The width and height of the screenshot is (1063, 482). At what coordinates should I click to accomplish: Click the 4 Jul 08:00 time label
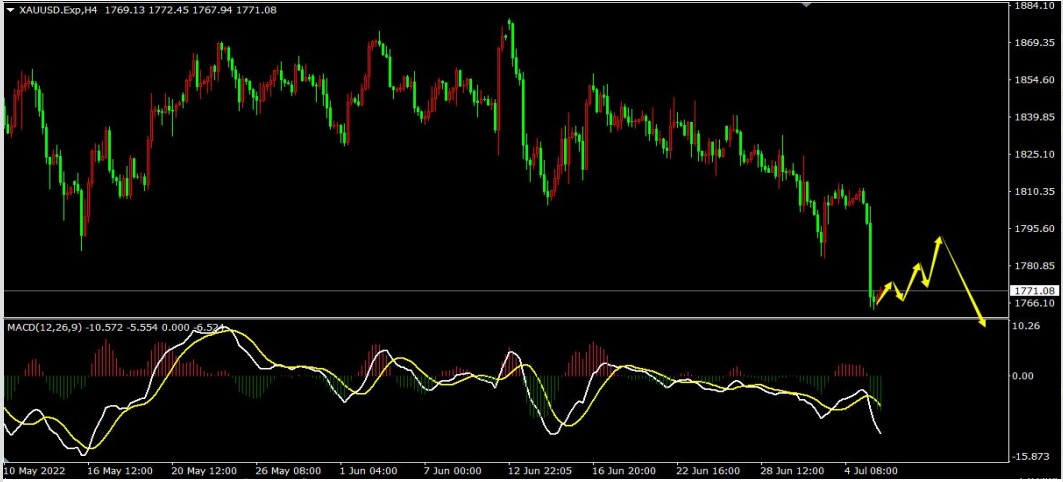click(x=871, y=470)
